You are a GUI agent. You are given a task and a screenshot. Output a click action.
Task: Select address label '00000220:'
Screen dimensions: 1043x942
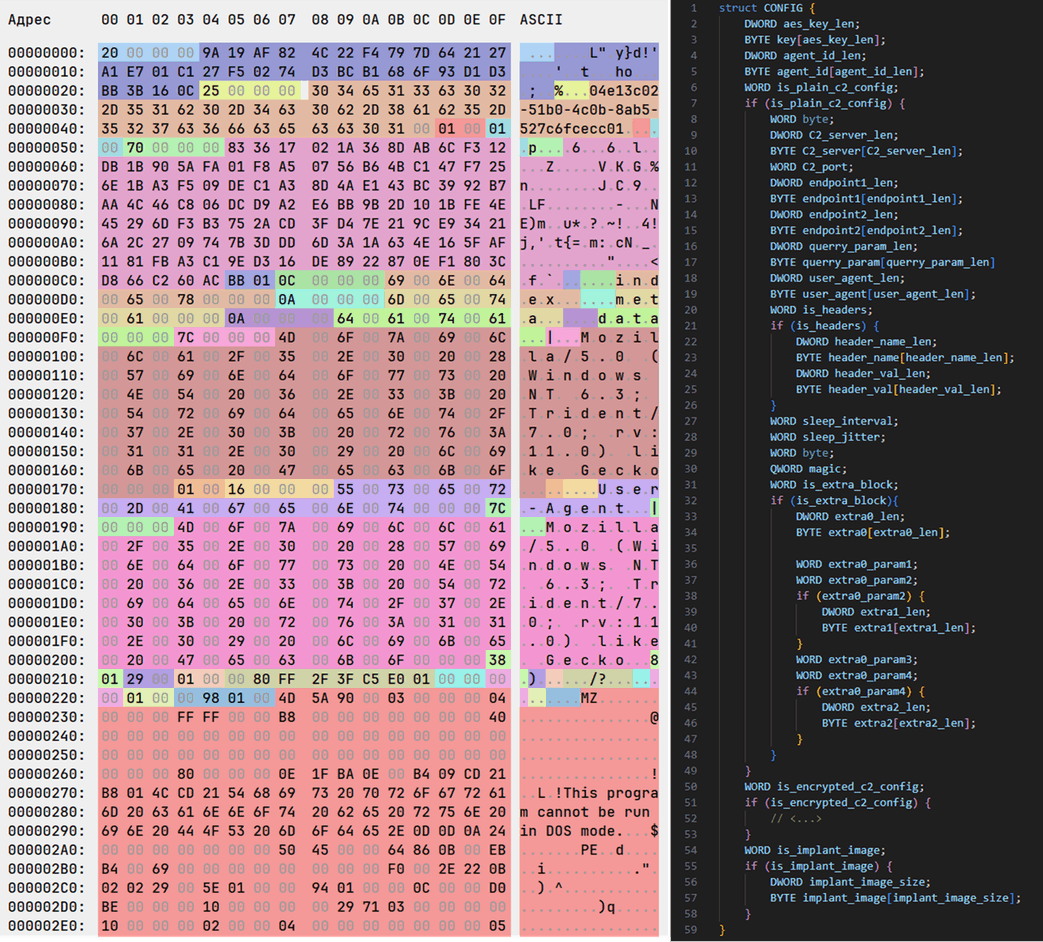tap(47, 698)
